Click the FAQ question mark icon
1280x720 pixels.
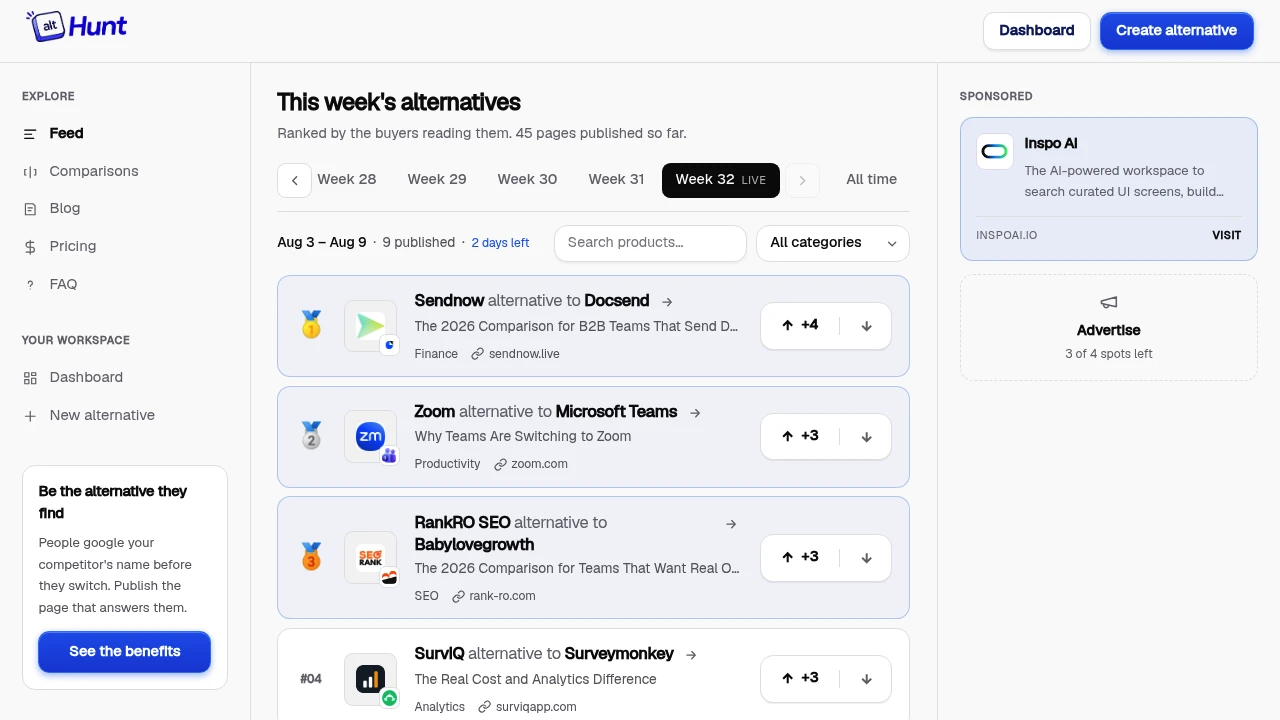(30, 285)
